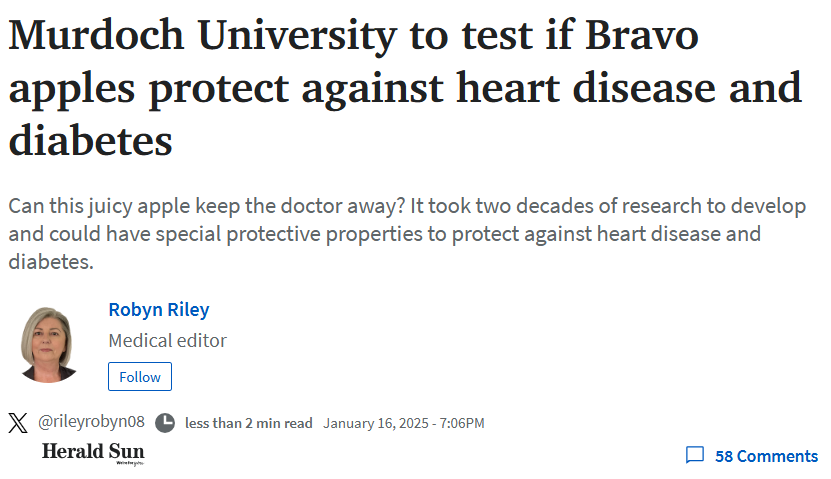Open the Robyn Riley author link
This screenshot has width=831, height=479.
(x=159, y=309)
